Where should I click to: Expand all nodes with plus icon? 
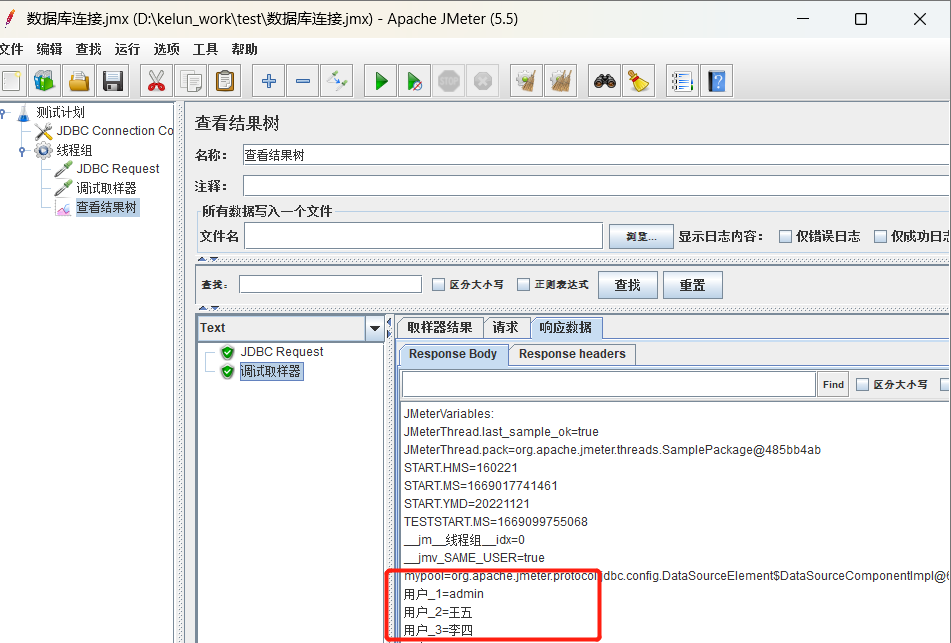[269, 81]
